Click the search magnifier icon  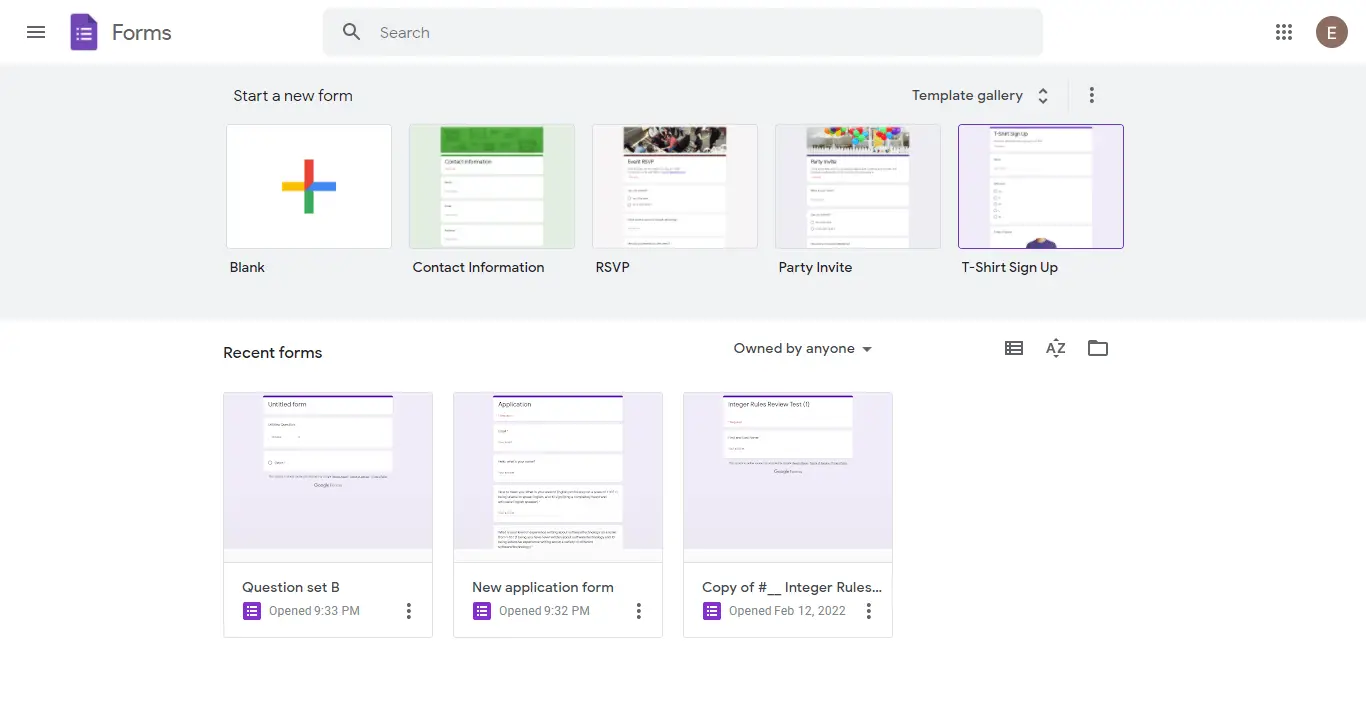(x=351, y=32)
